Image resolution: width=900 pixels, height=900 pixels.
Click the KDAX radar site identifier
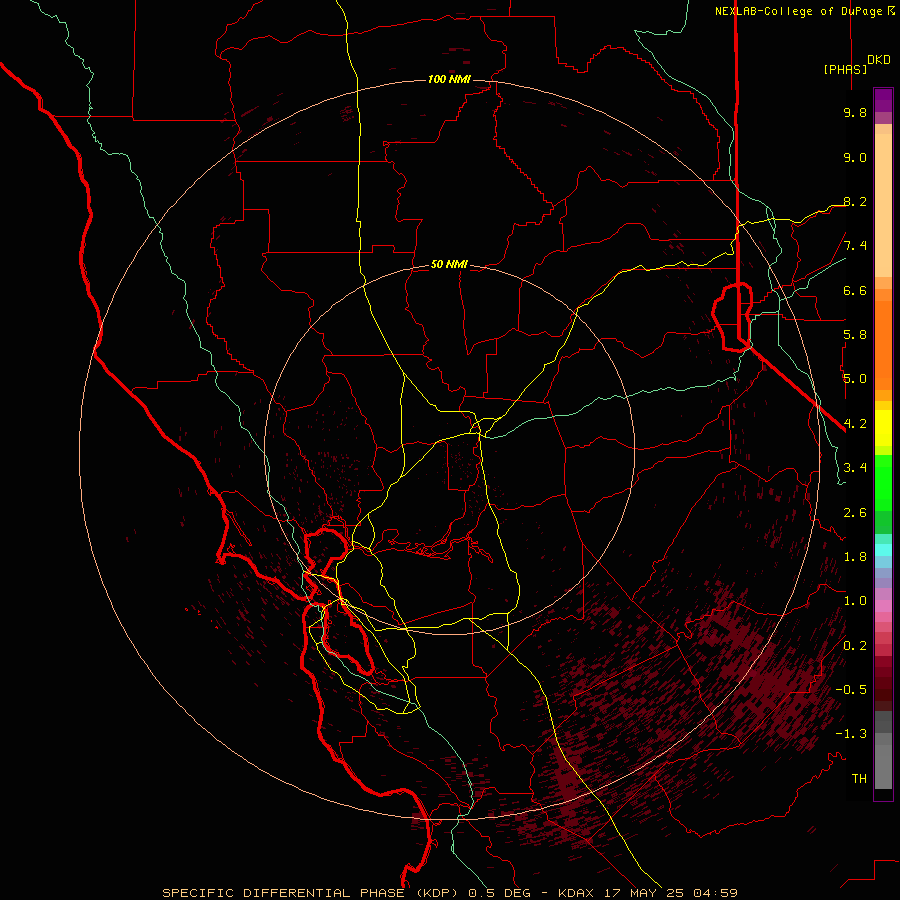point(575,893)
